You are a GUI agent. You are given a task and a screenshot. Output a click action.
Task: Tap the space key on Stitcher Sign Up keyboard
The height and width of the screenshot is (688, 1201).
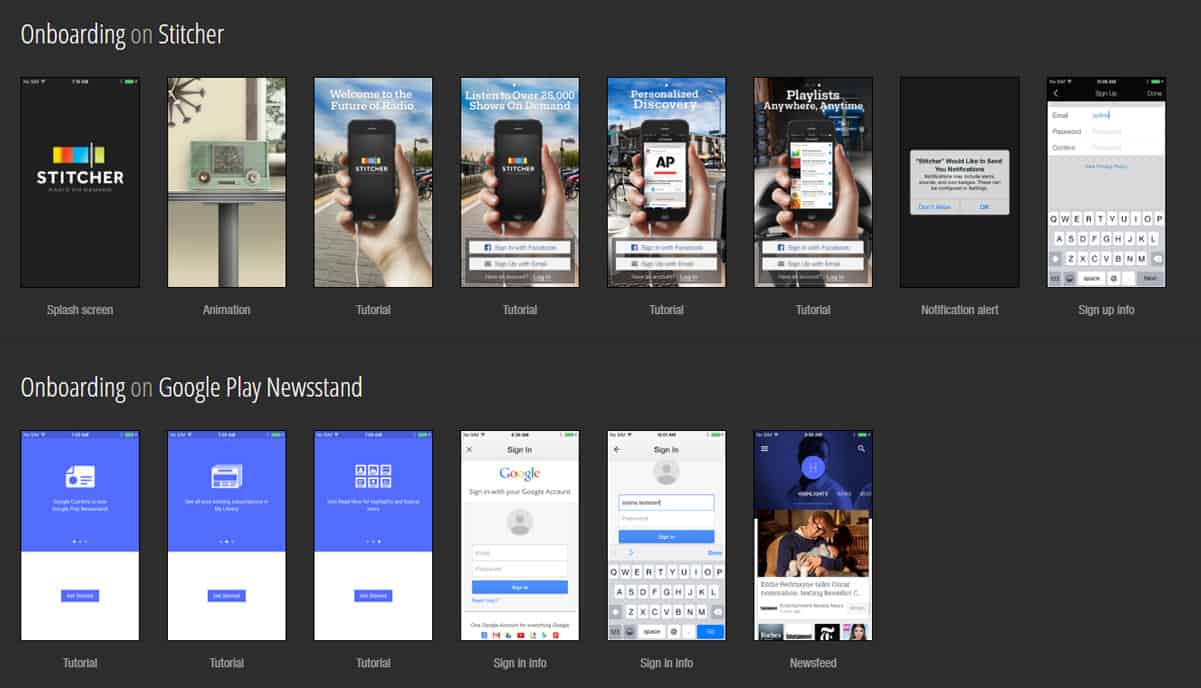point(1091,278)
